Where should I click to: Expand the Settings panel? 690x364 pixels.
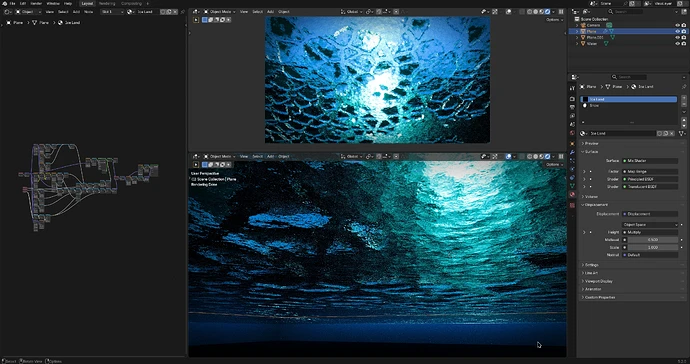tap(632, 265)
